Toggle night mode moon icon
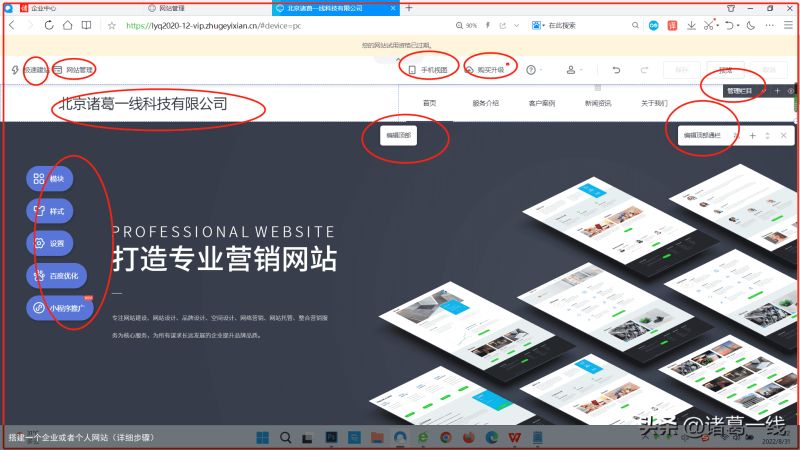This screenshot has height=450, width=800. coord(751,25)
